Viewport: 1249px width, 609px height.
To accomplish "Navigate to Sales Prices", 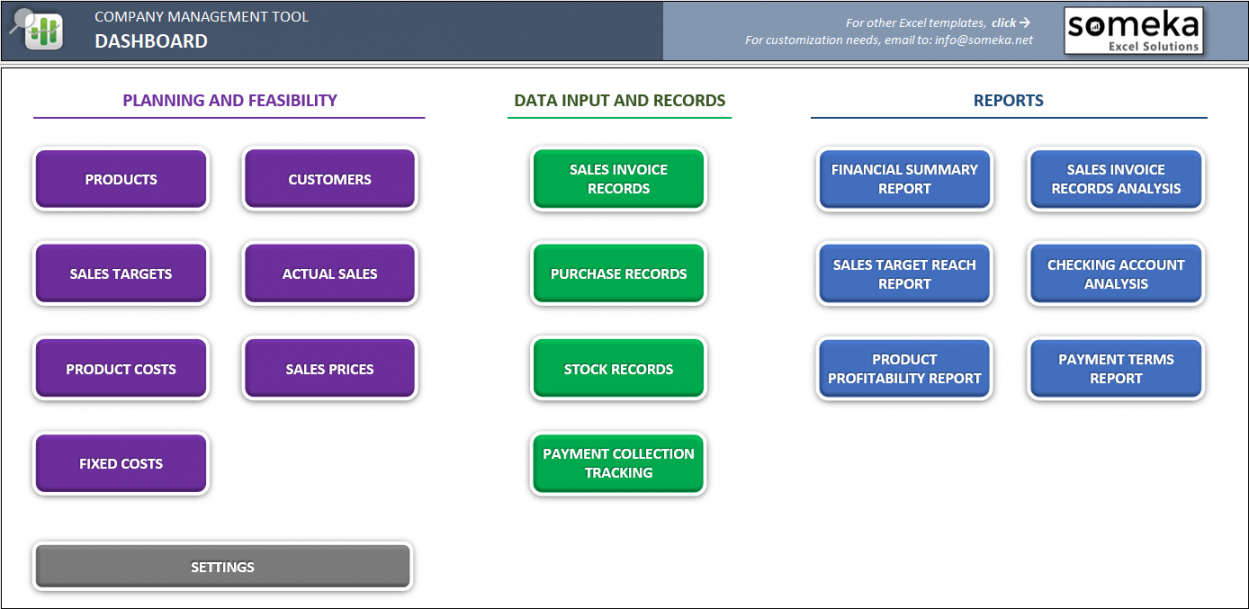I will pos(329,369).
